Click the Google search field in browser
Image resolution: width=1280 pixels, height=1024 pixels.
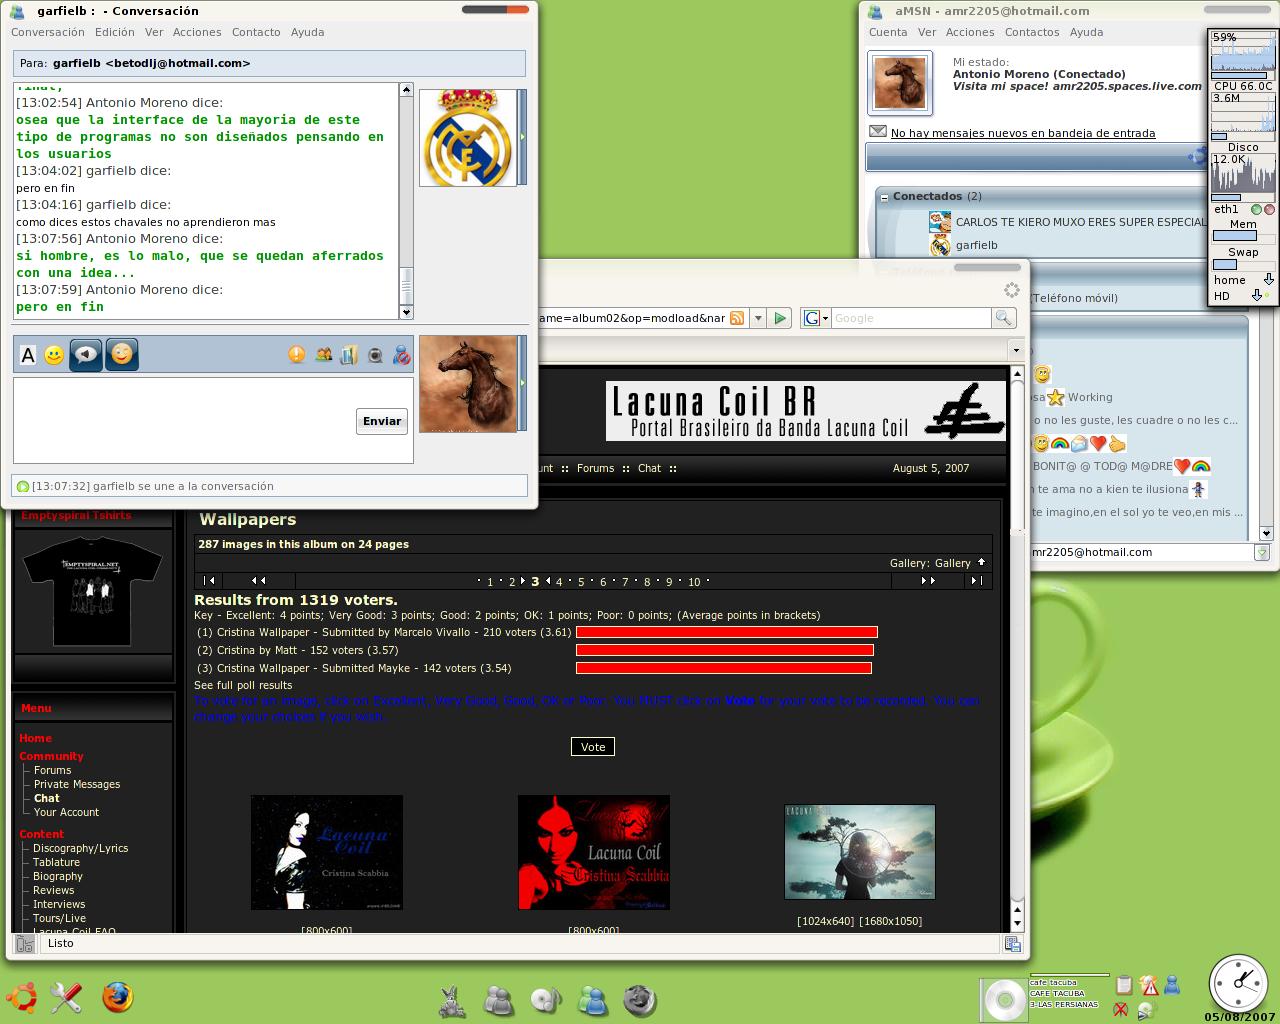coord(910,318)
